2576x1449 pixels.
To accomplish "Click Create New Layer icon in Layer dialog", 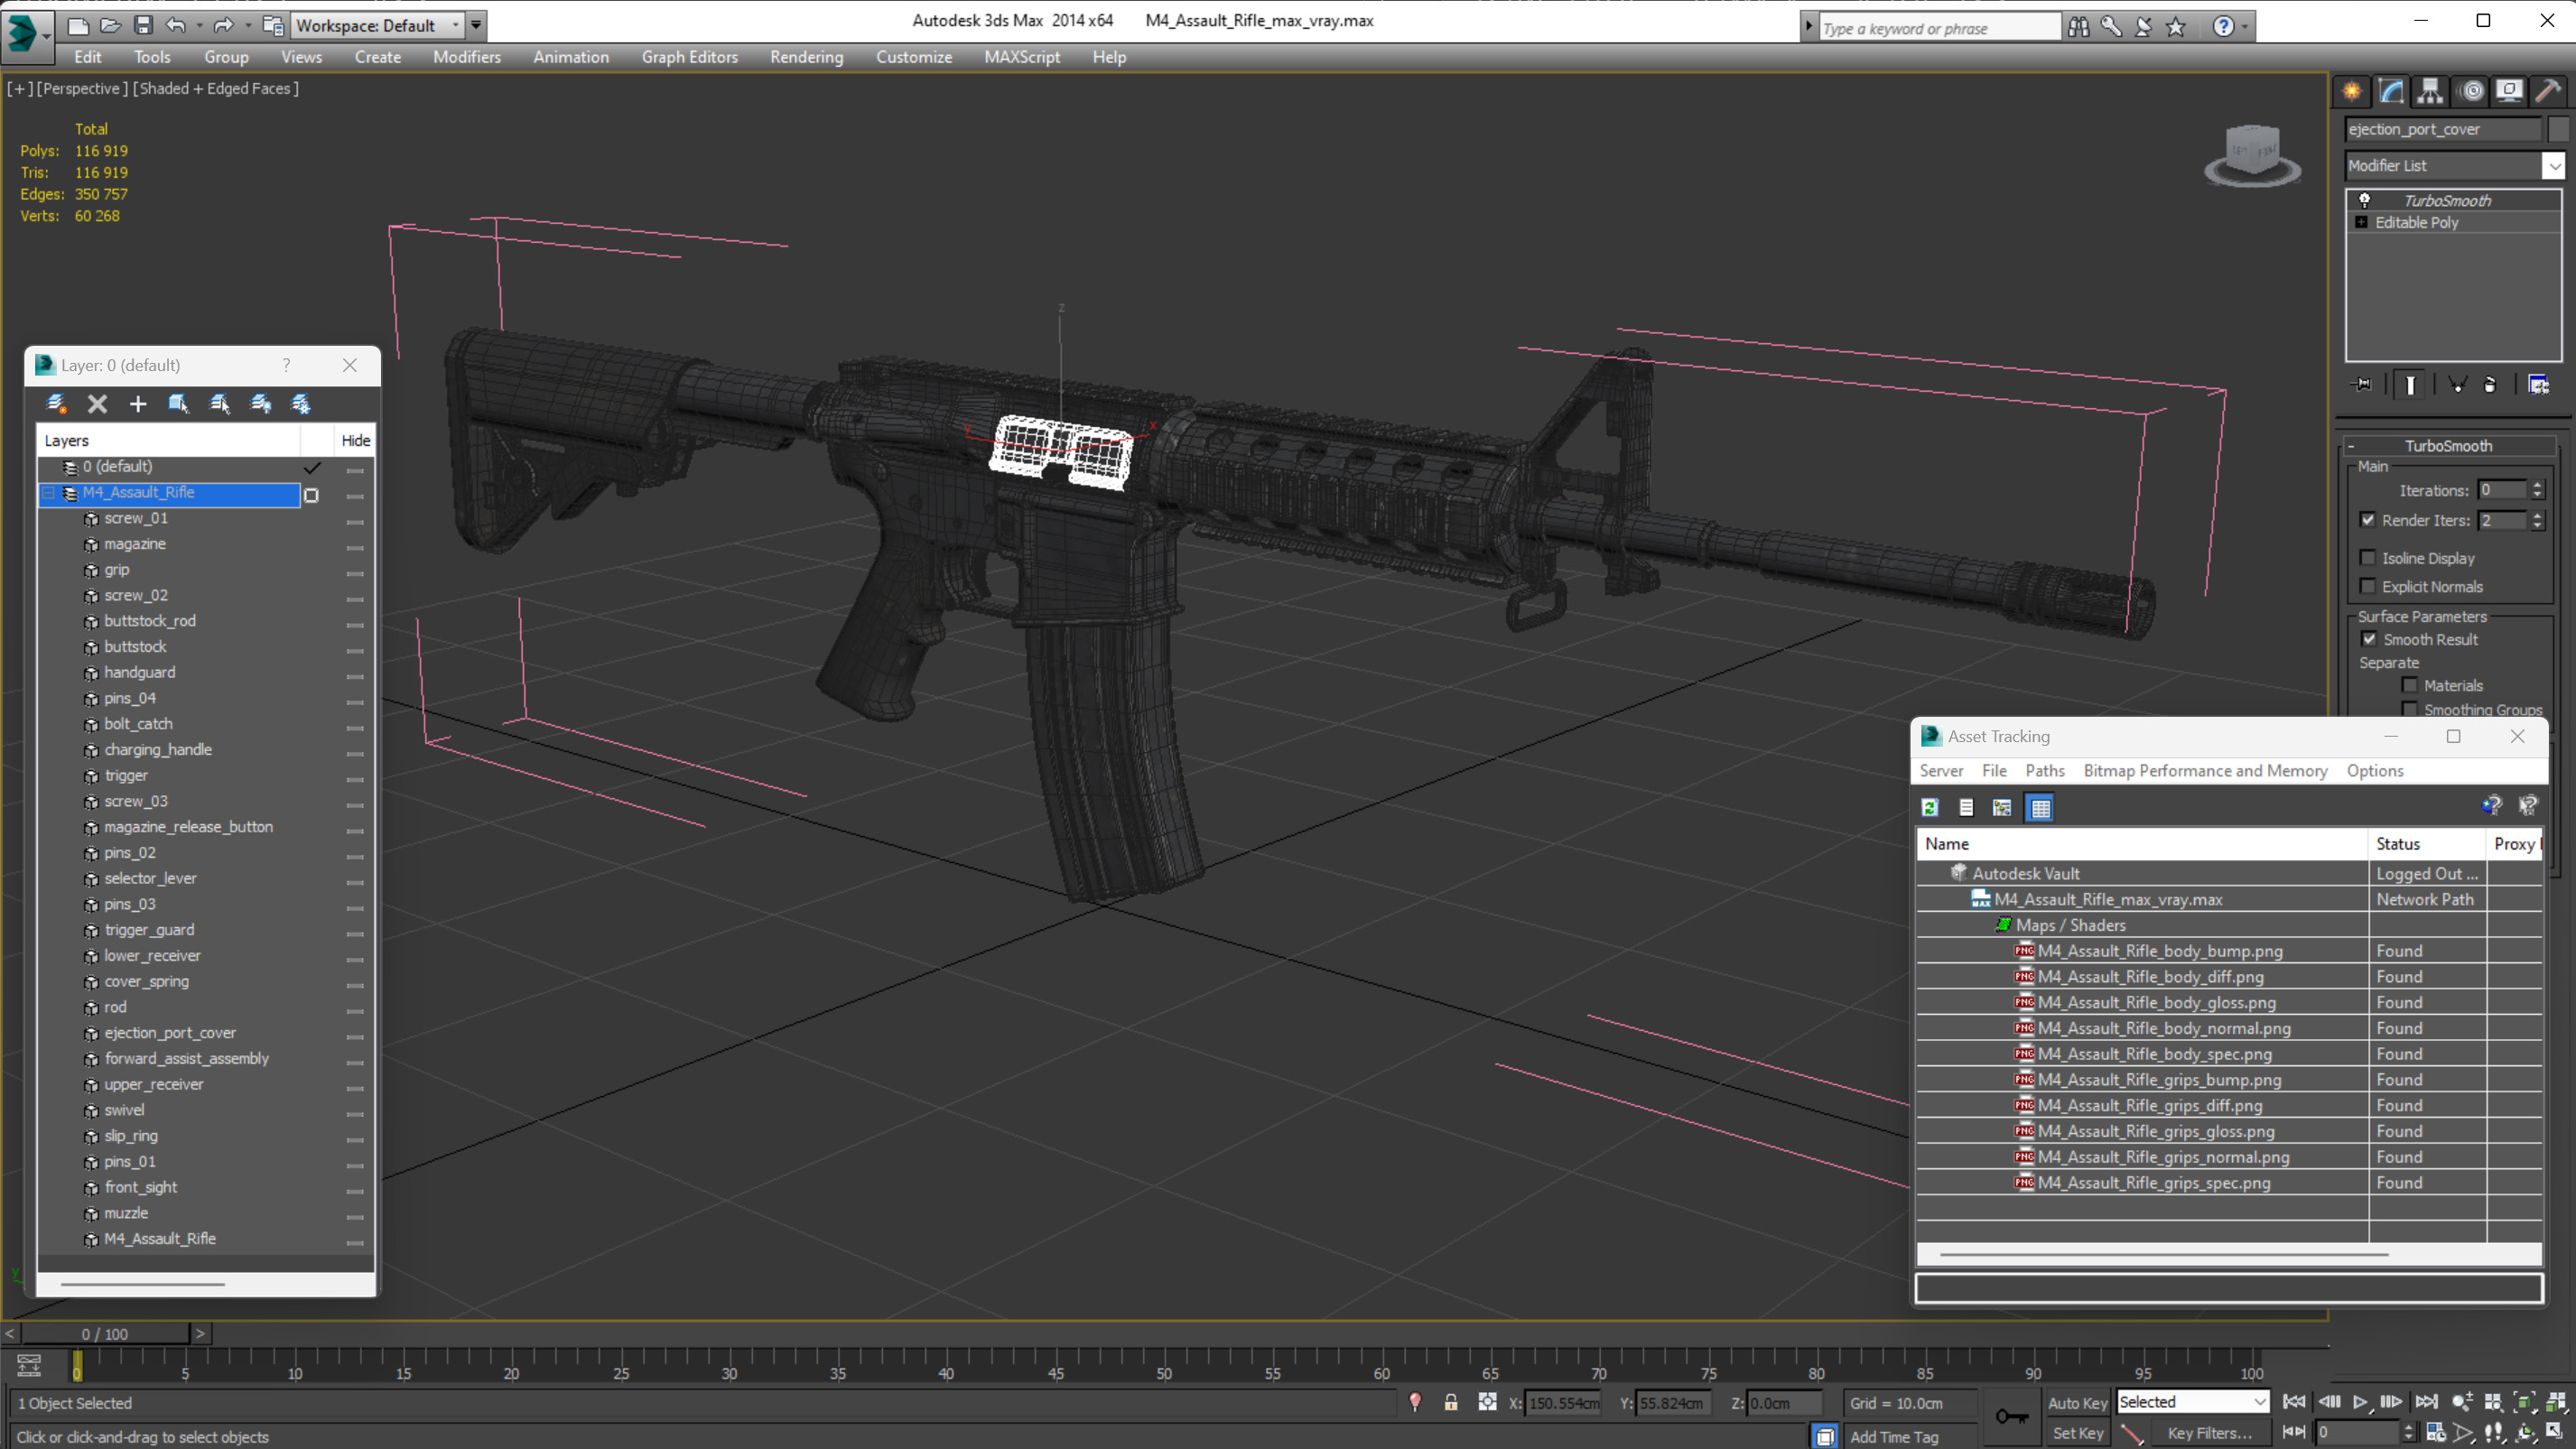I will tap(56, 404).
